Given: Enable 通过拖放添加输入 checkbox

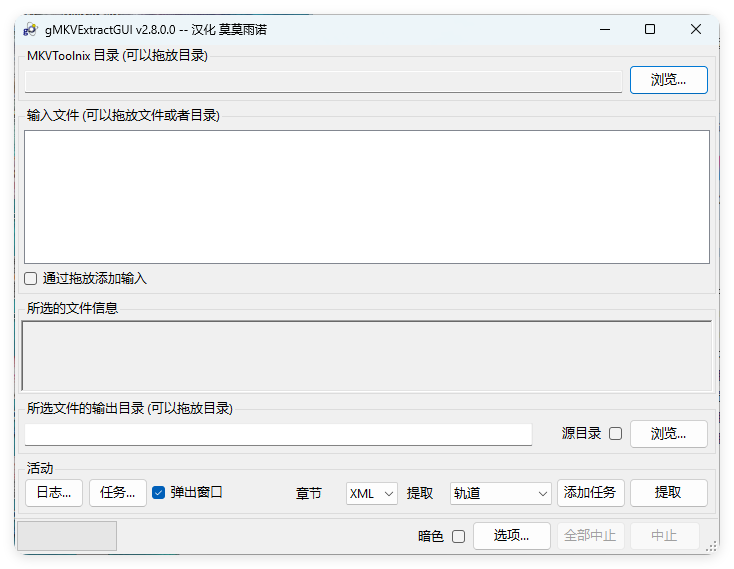Looking at the screenshot, I should 31,279.
